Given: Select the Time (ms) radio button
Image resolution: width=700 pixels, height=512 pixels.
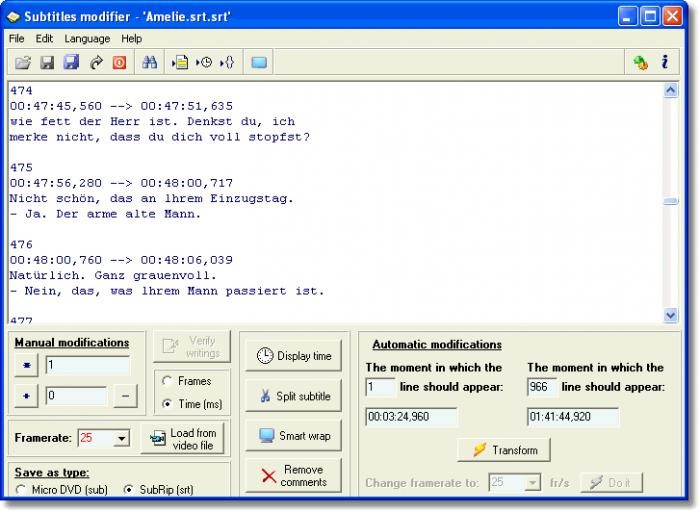Looking at the screenshot, I should (x=167, y=404).
